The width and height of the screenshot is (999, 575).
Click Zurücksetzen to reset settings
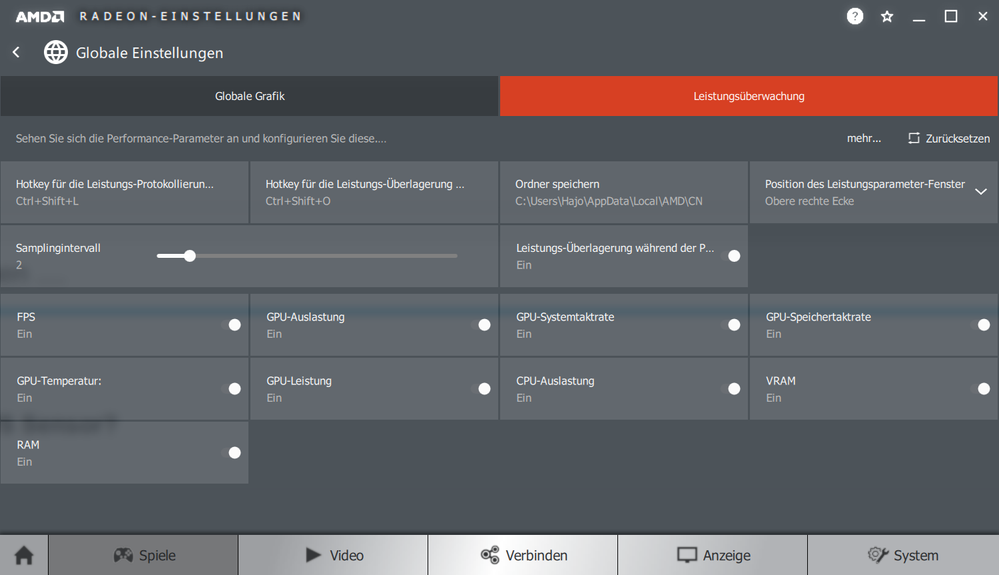coord(948,138)
